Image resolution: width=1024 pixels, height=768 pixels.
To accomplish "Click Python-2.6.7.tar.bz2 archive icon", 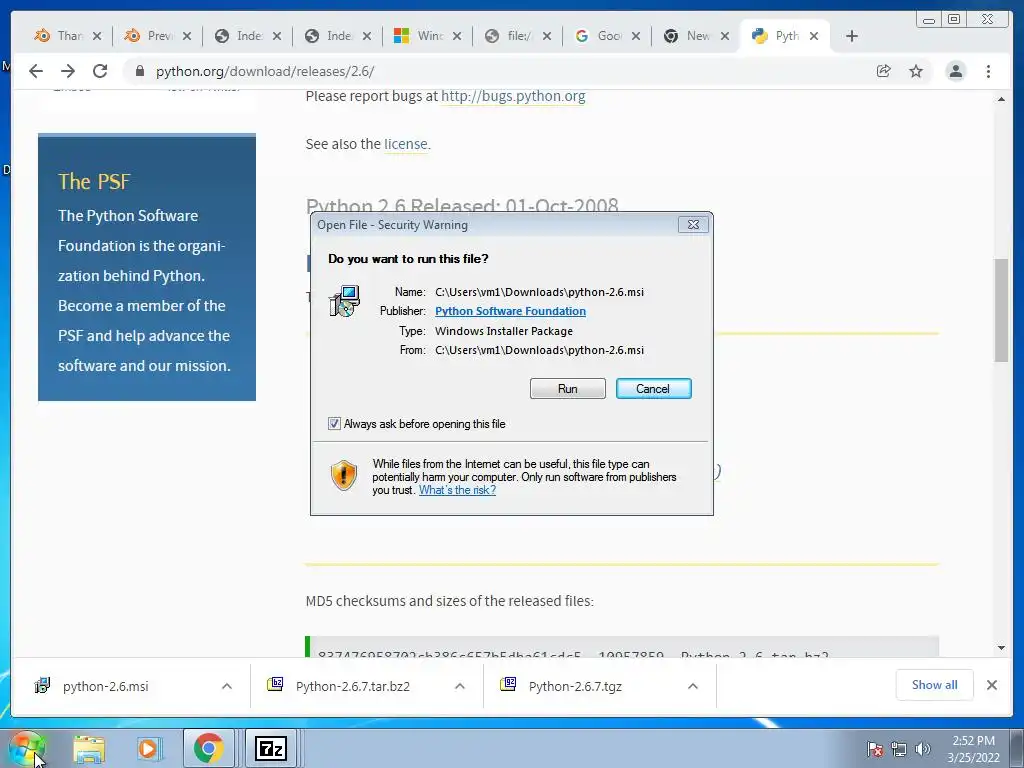I will (x=275, y=684).
